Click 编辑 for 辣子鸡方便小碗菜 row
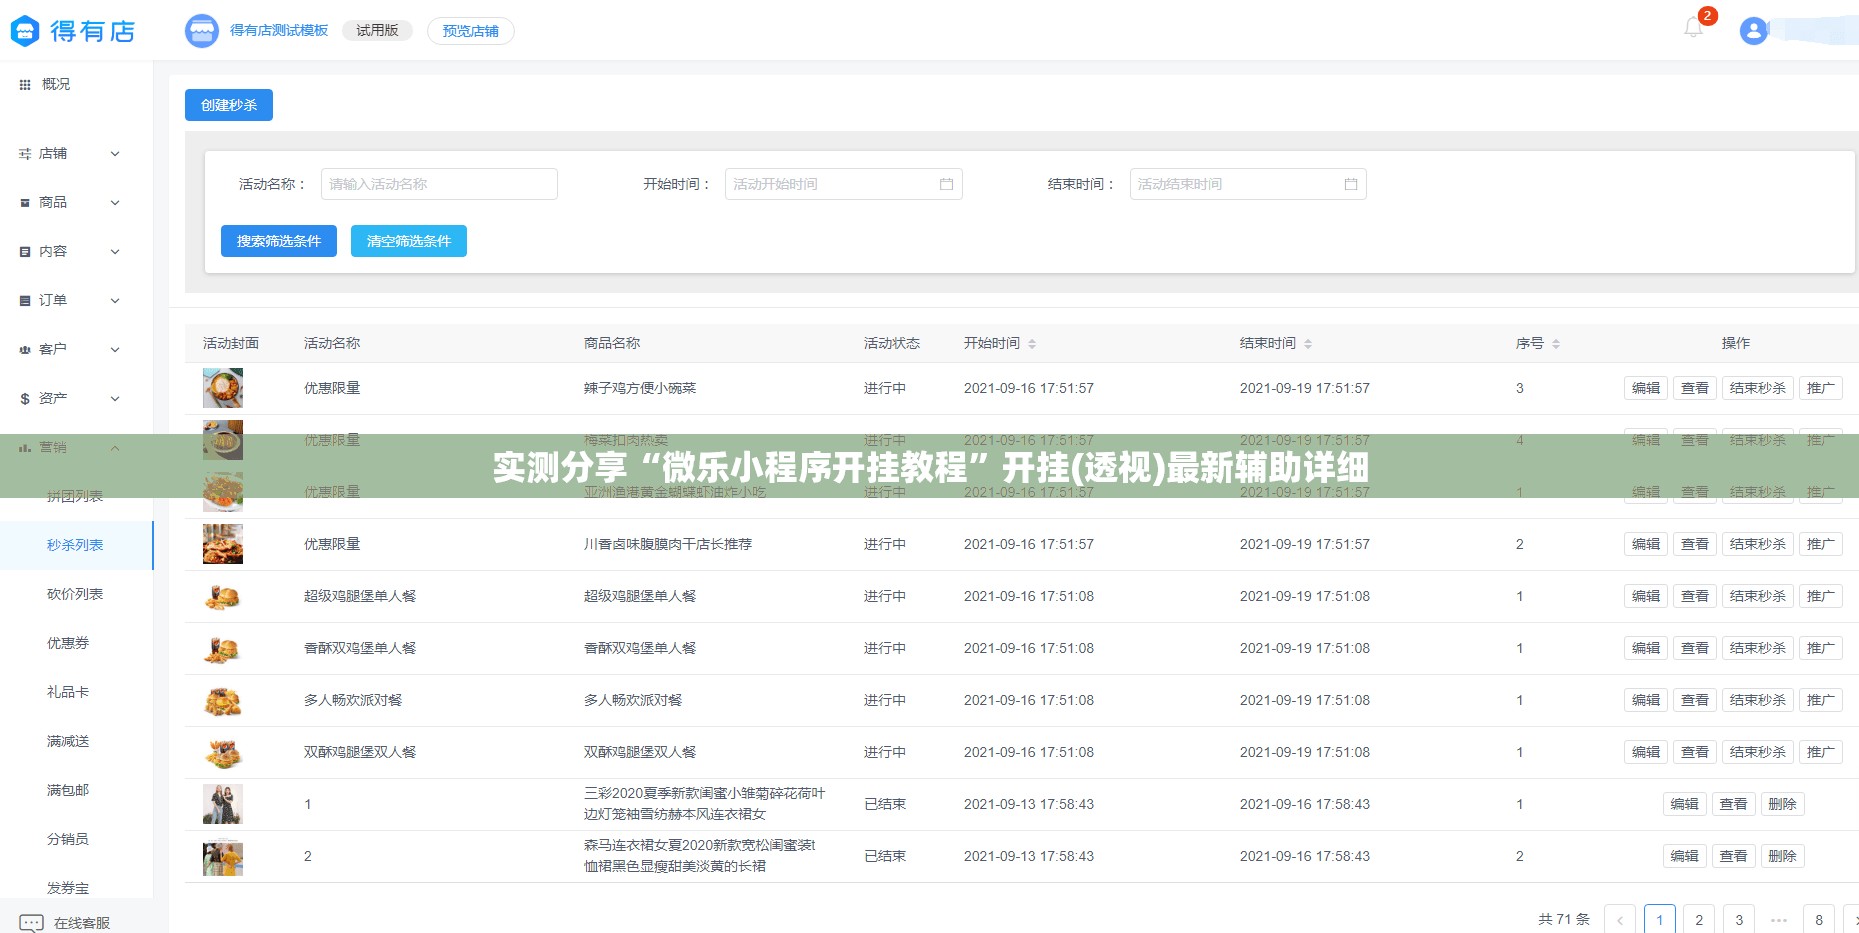Viewport: 1859px width, 933px height. [1646, 388]
